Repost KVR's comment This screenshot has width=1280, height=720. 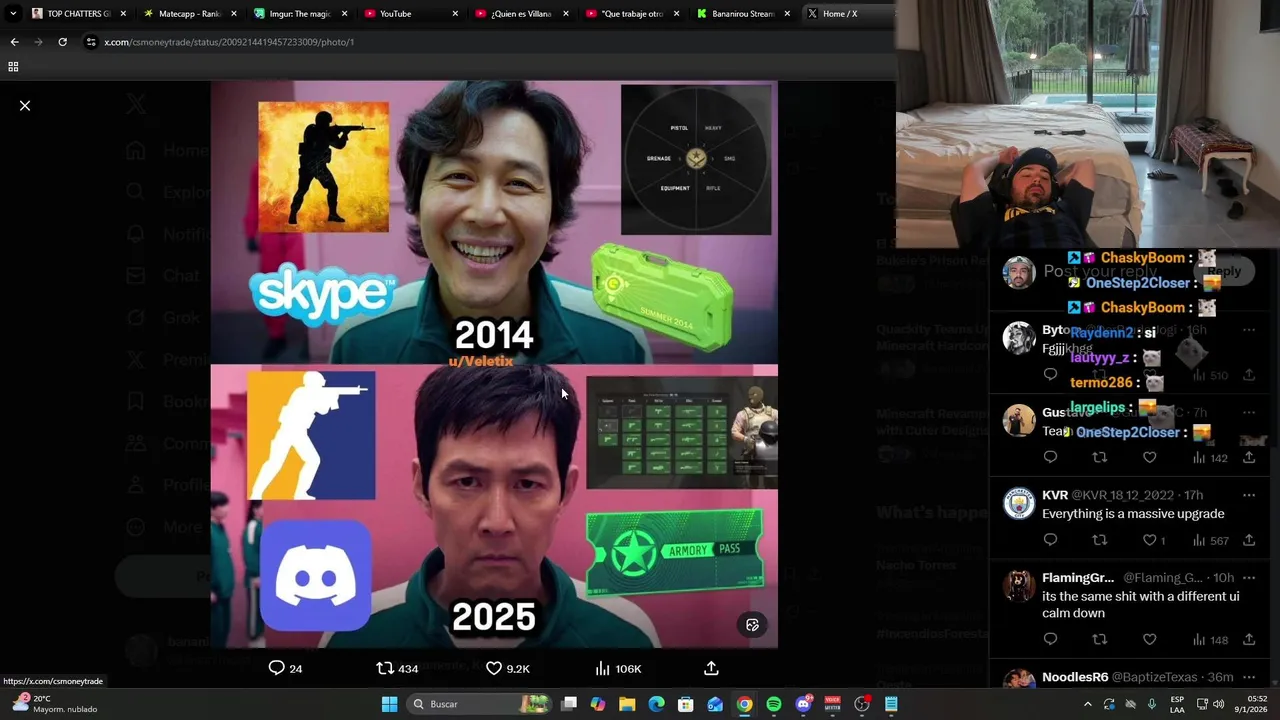click(1100, 540)
